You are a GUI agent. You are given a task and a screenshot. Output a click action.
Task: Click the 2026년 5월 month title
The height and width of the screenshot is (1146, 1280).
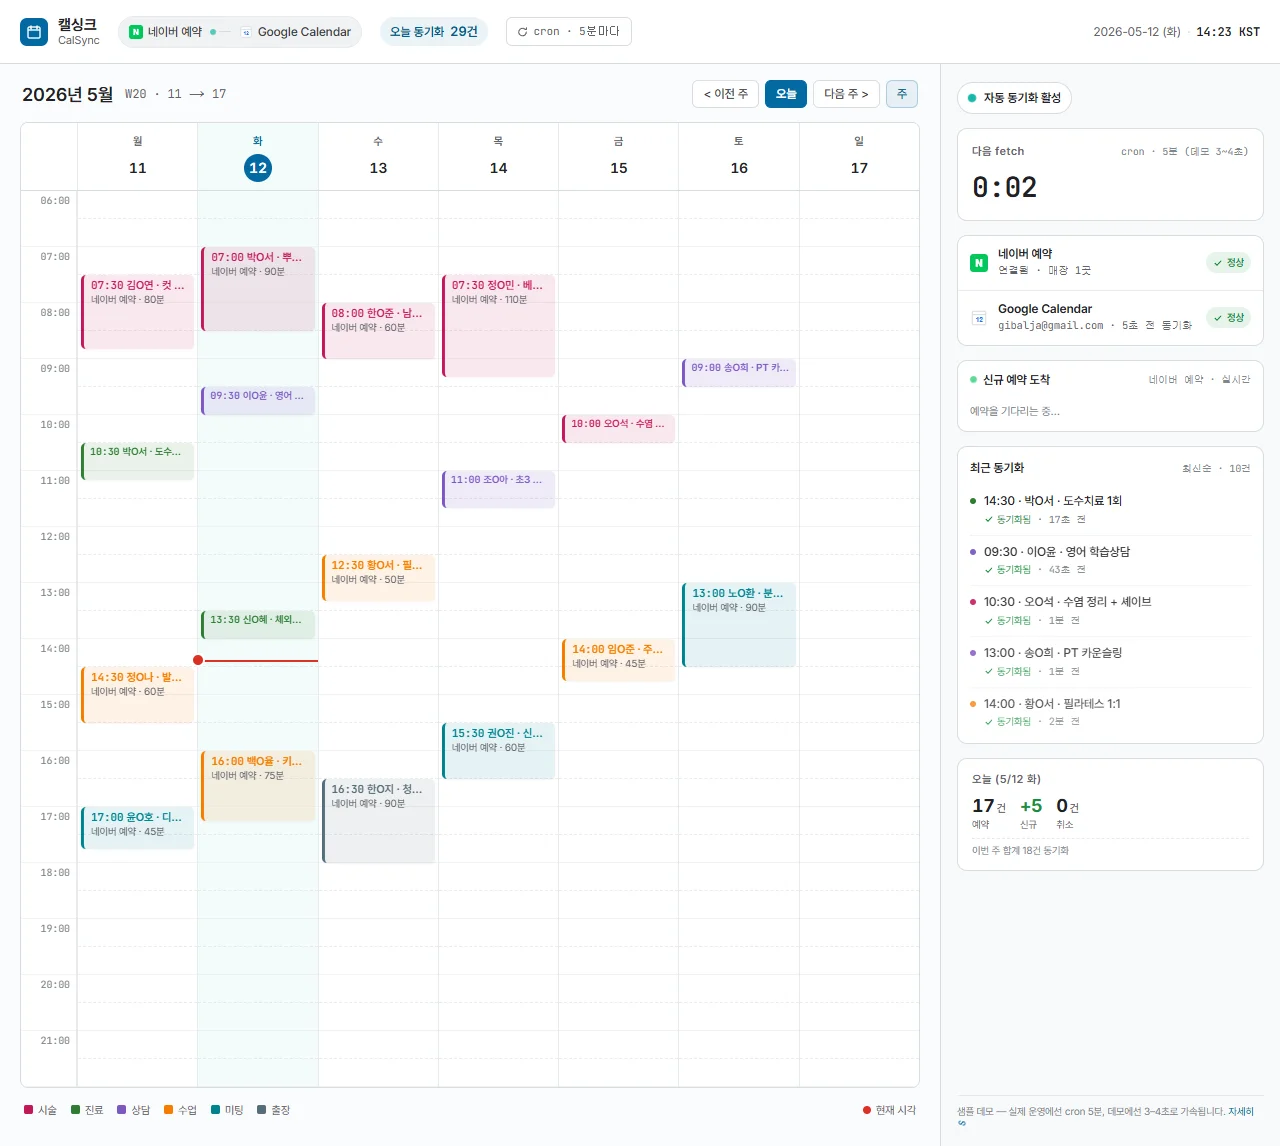[x=68, y=94]
